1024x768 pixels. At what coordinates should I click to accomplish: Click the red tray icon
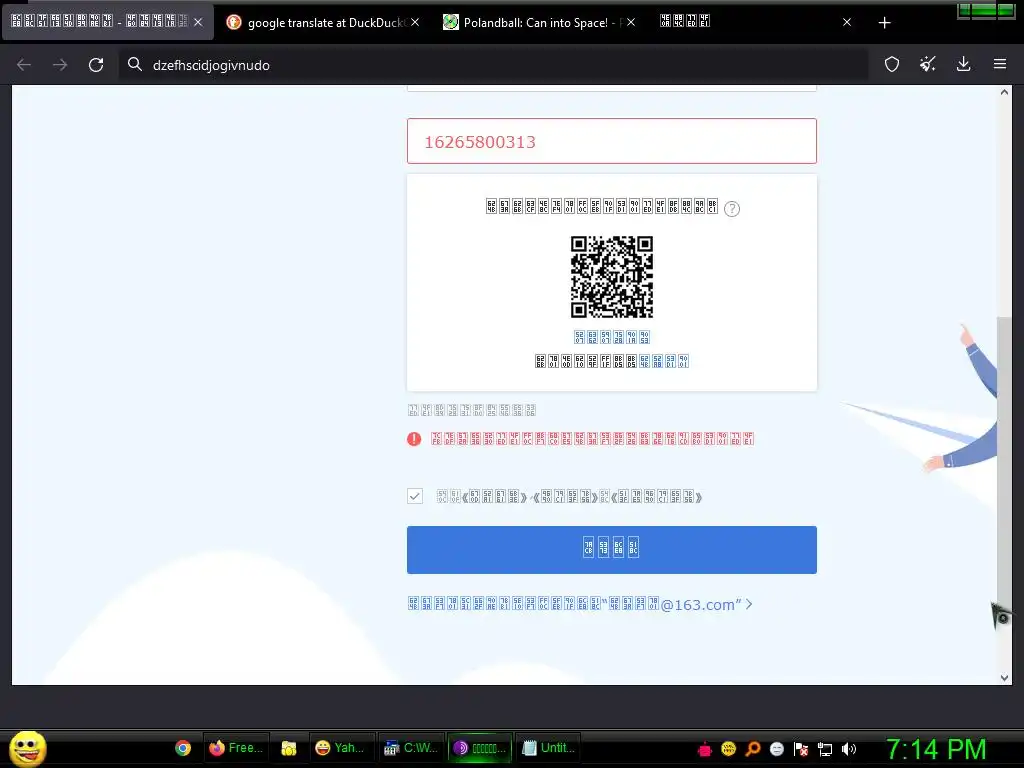pyautogui.click(x=705, y=749)
